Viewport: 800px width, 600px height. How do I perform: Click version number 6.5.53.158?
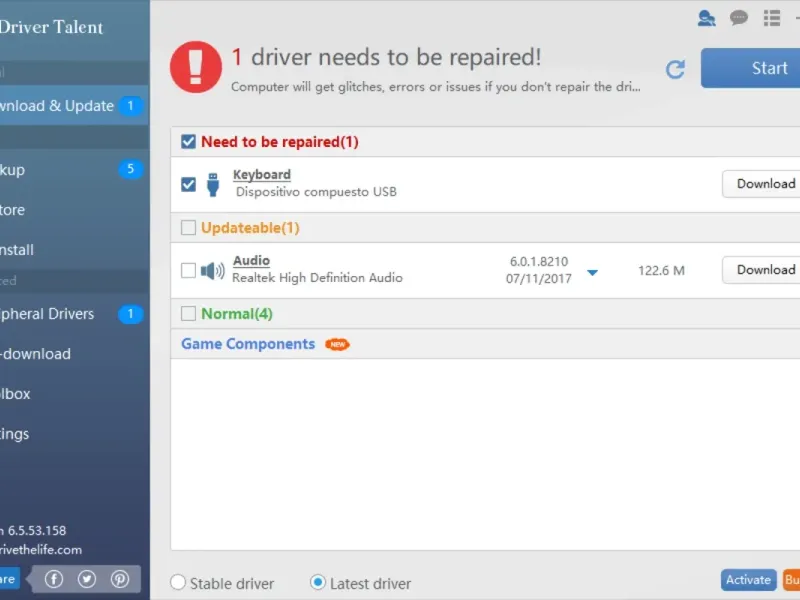(x=37, y=531)
